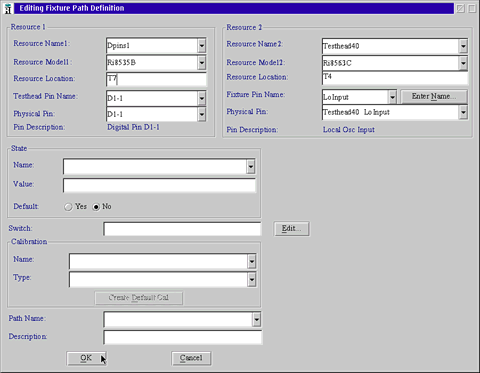Image resolution: width=480 pixels, height=373 pixels.
Task: Expand the Path Name dropdown arrow
Action: (x=256, y=319)
